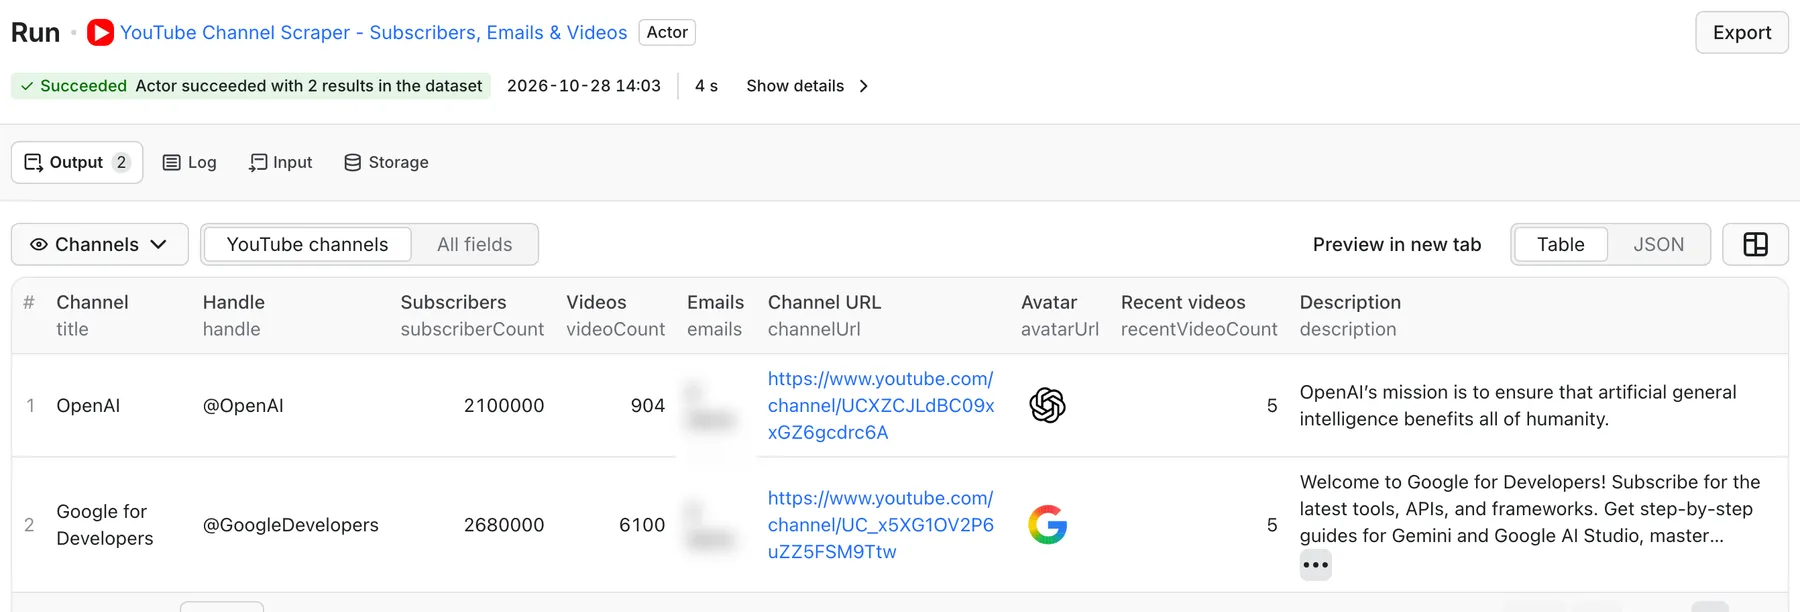Click the OpenAI channel title cell
The width and height of the screenshot is (1800, 612).
(x=88, y=405)
